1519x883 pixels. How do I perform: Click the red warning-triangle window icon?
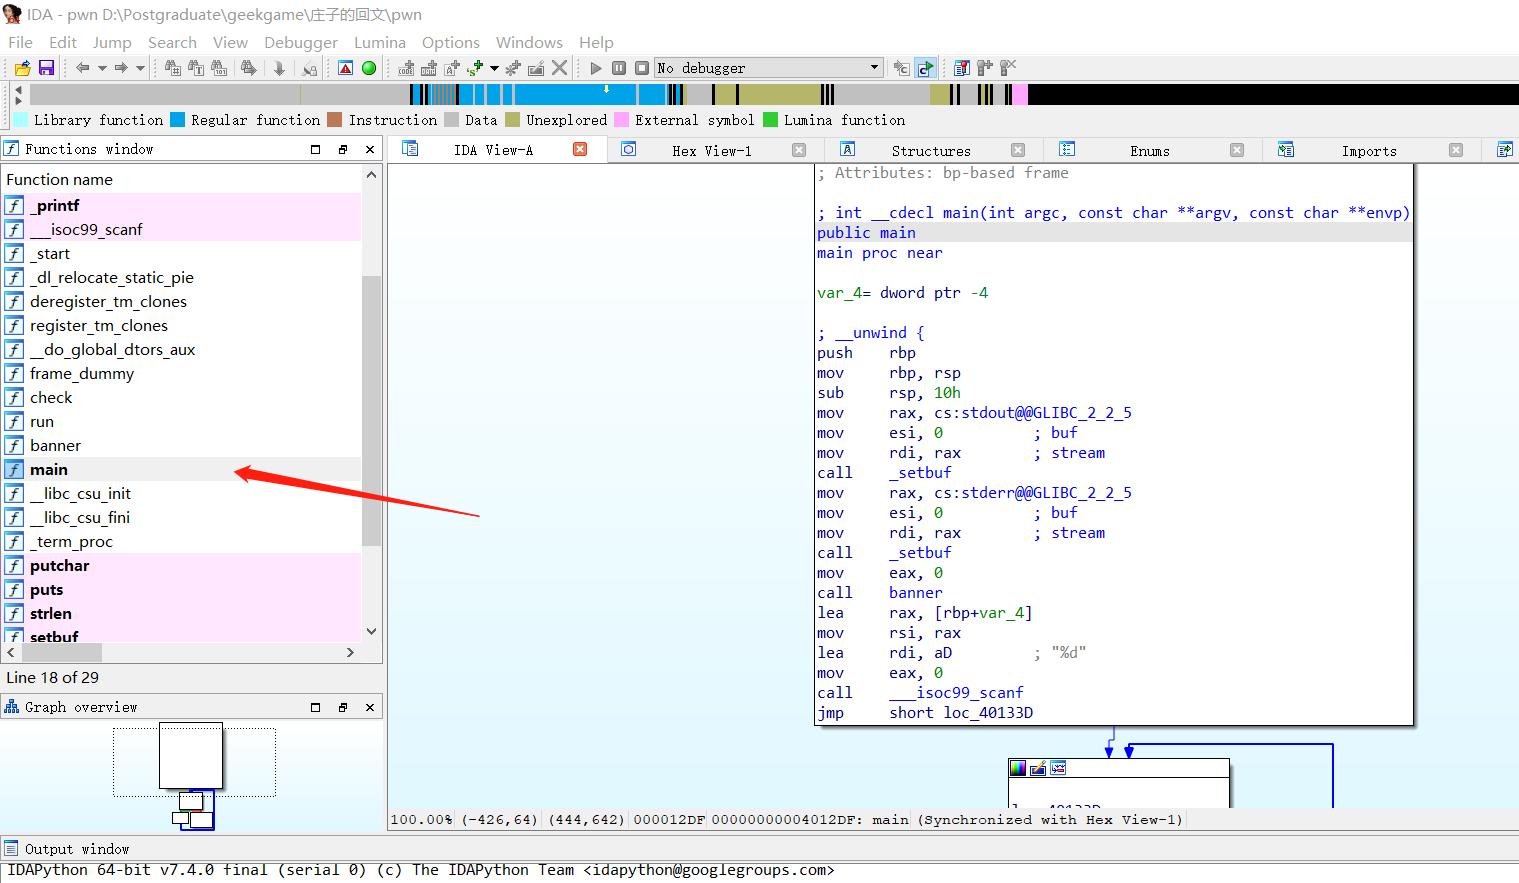(x=345, y=68)
